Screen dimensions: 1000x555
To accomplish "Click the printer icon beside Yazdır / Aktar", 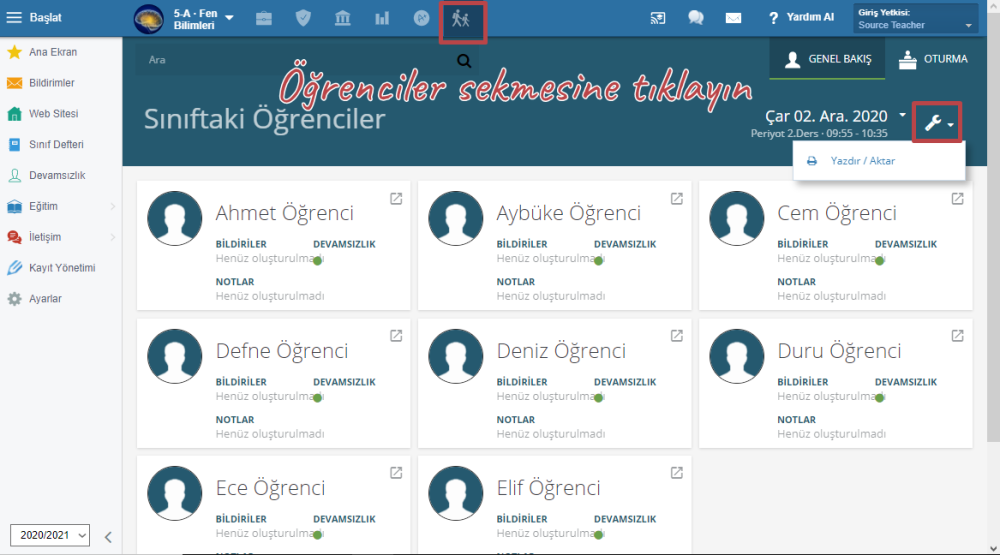I will pos(812,161).
